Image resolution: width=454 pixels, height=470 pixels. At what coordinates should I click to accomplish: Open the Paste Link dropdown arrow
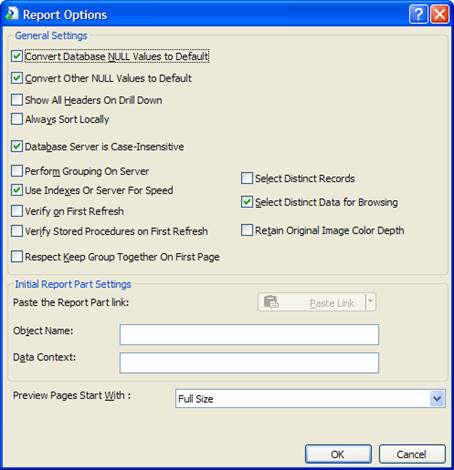371,302
